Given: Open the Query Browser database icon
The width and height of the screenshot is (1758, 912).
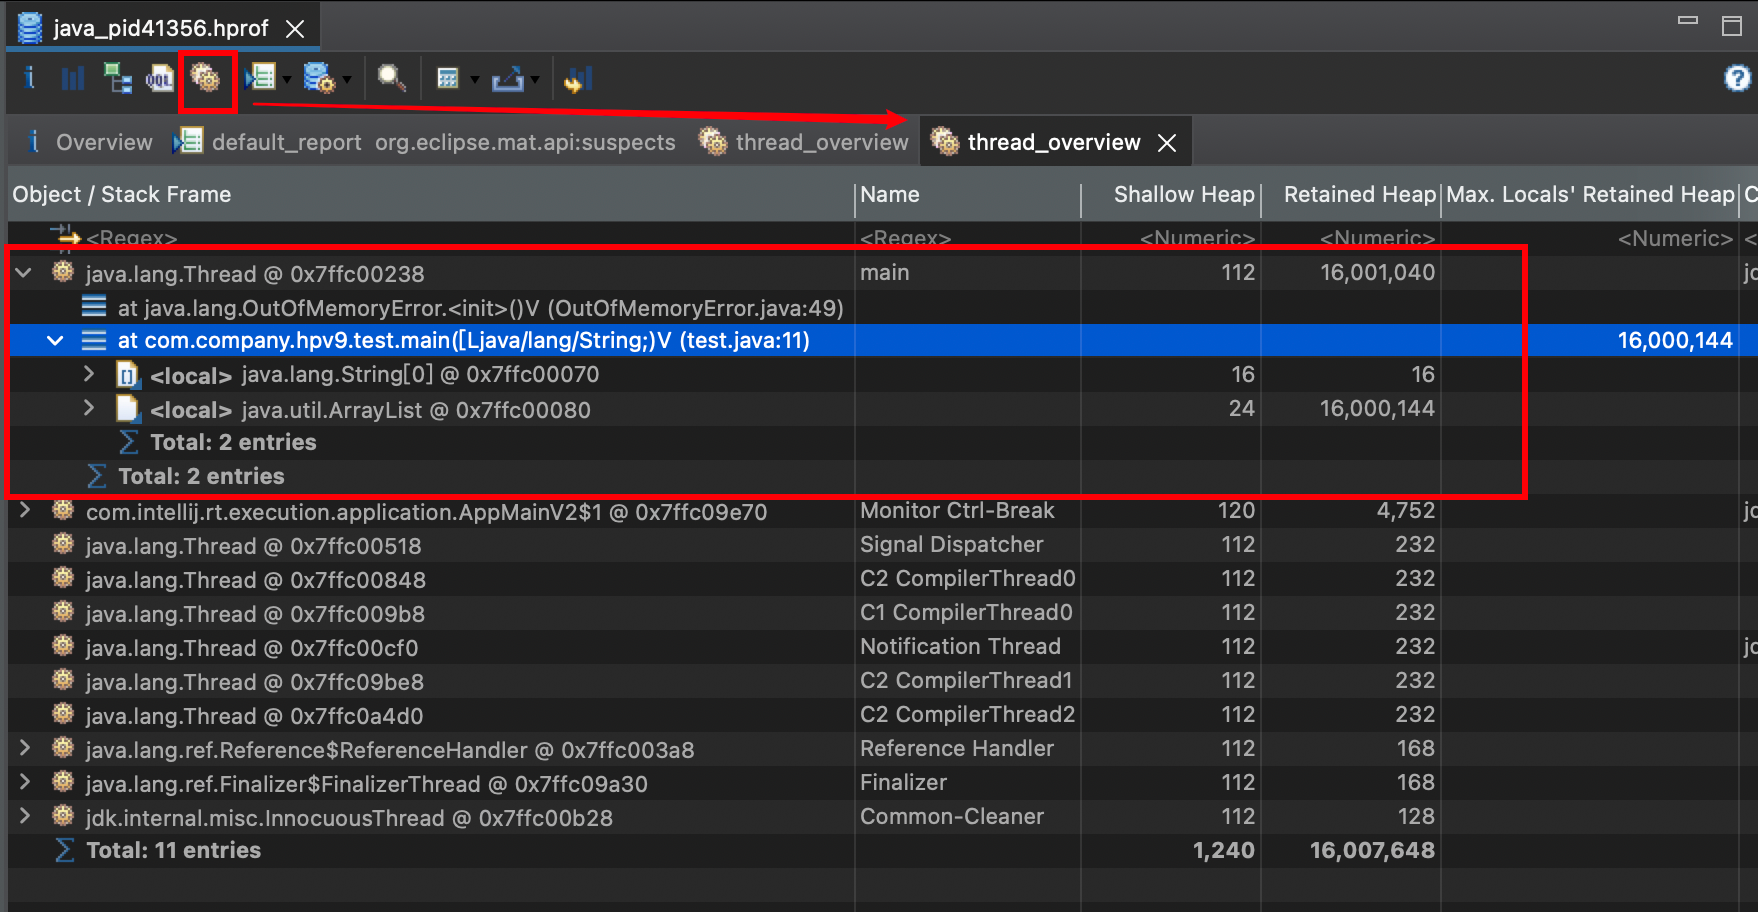Looking at the screenshot, I should (319, 78).
